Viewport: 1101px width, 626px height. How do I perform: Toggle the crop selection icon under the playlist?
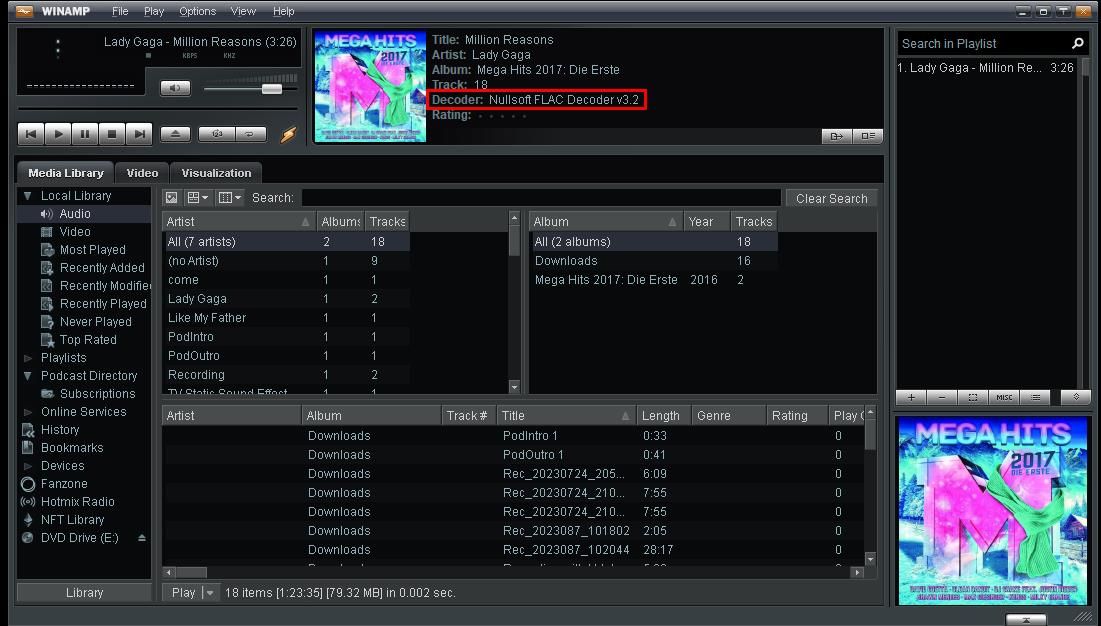[972, 397]
